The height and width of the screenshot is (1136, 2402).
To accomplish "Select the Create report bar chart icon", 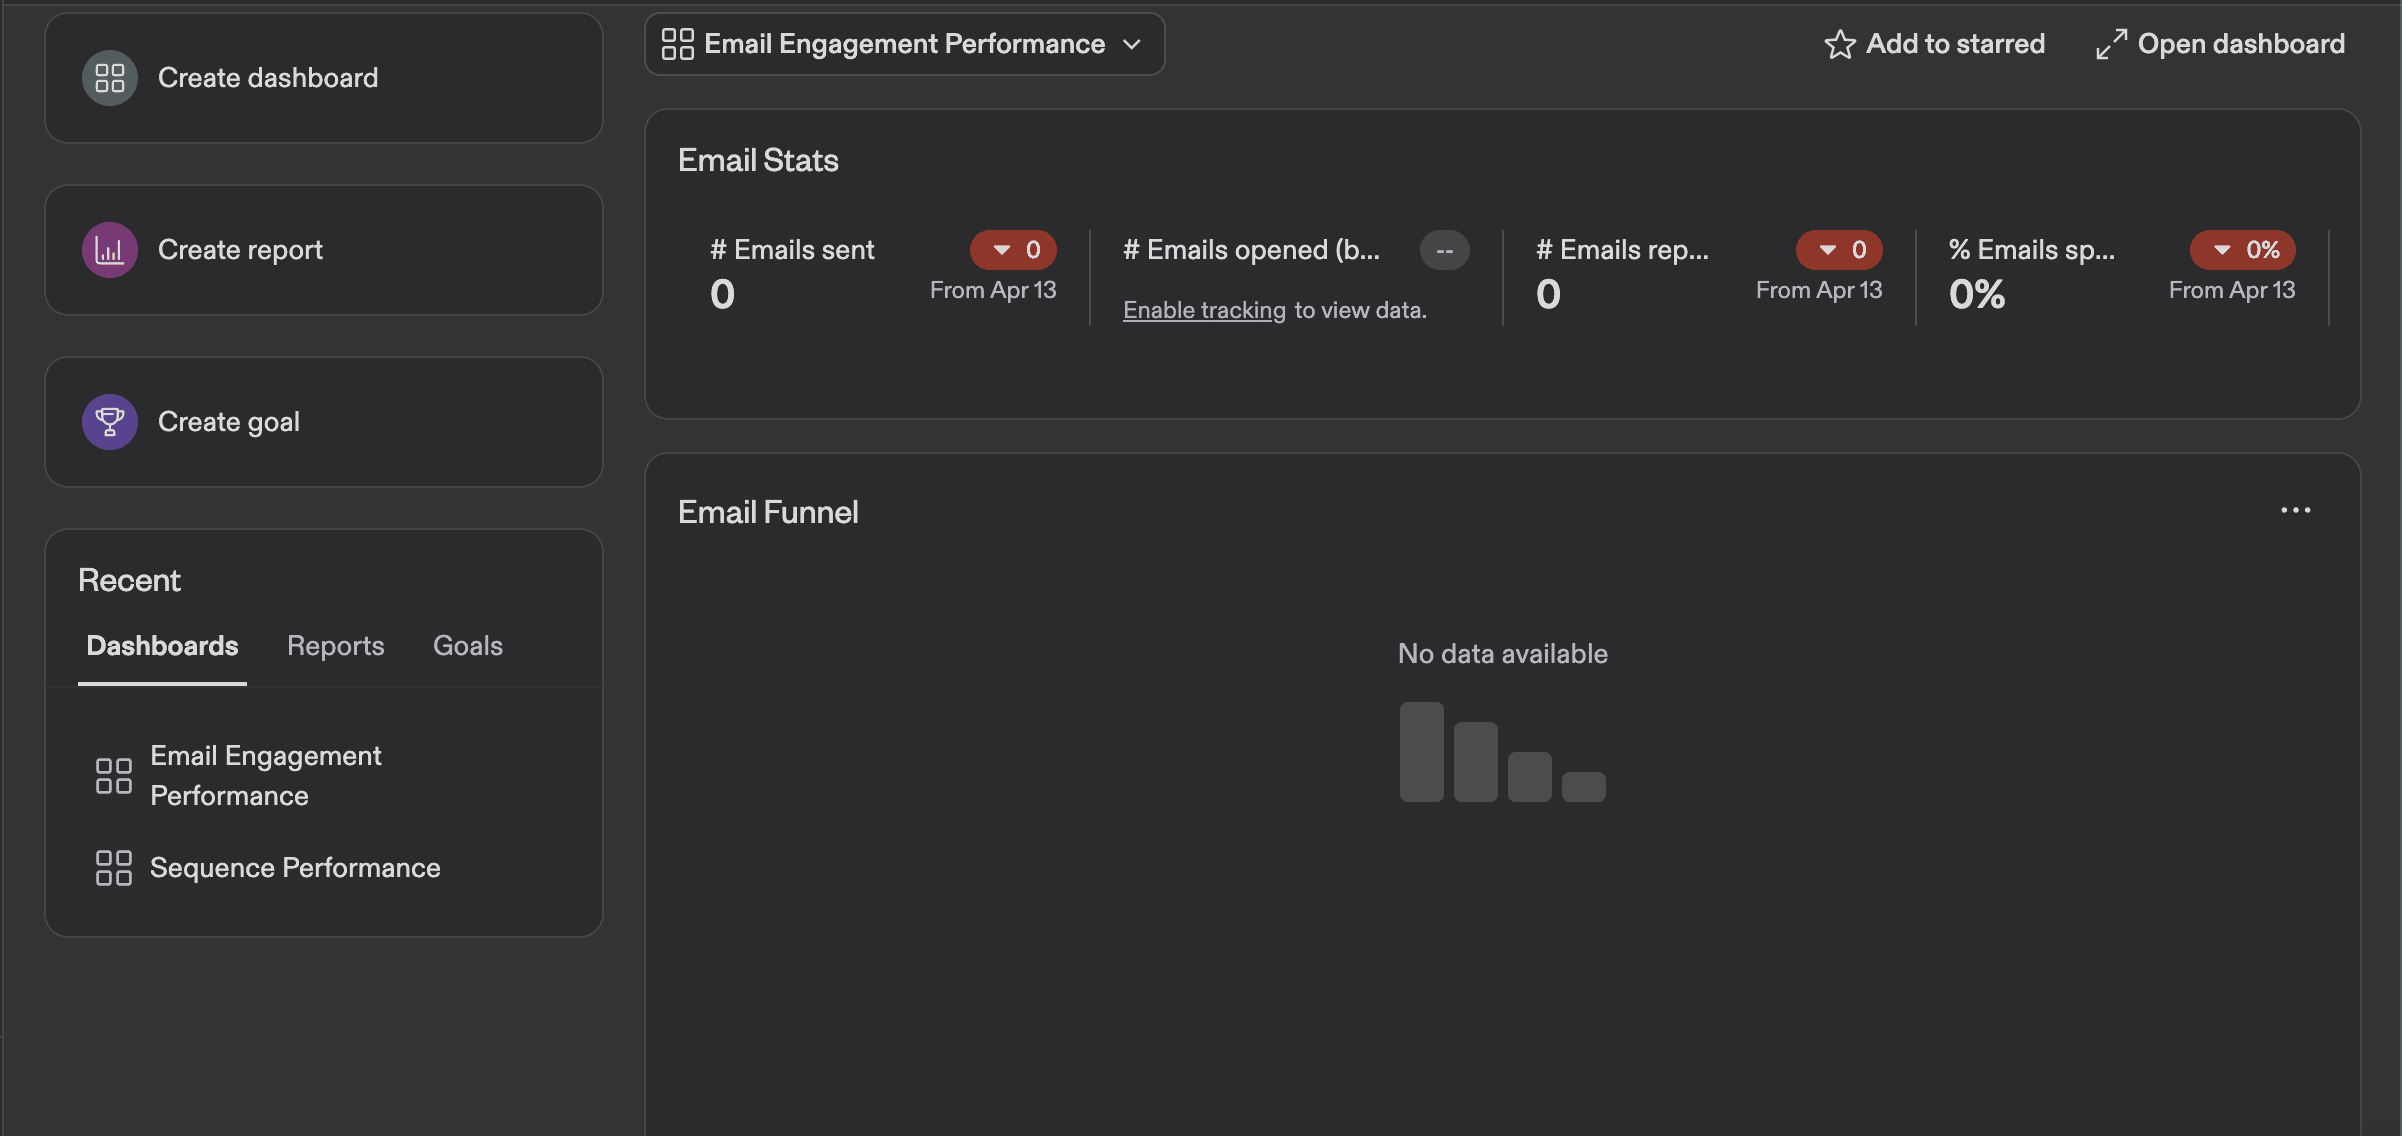I will pyautogui.click(x=109, y=249).
